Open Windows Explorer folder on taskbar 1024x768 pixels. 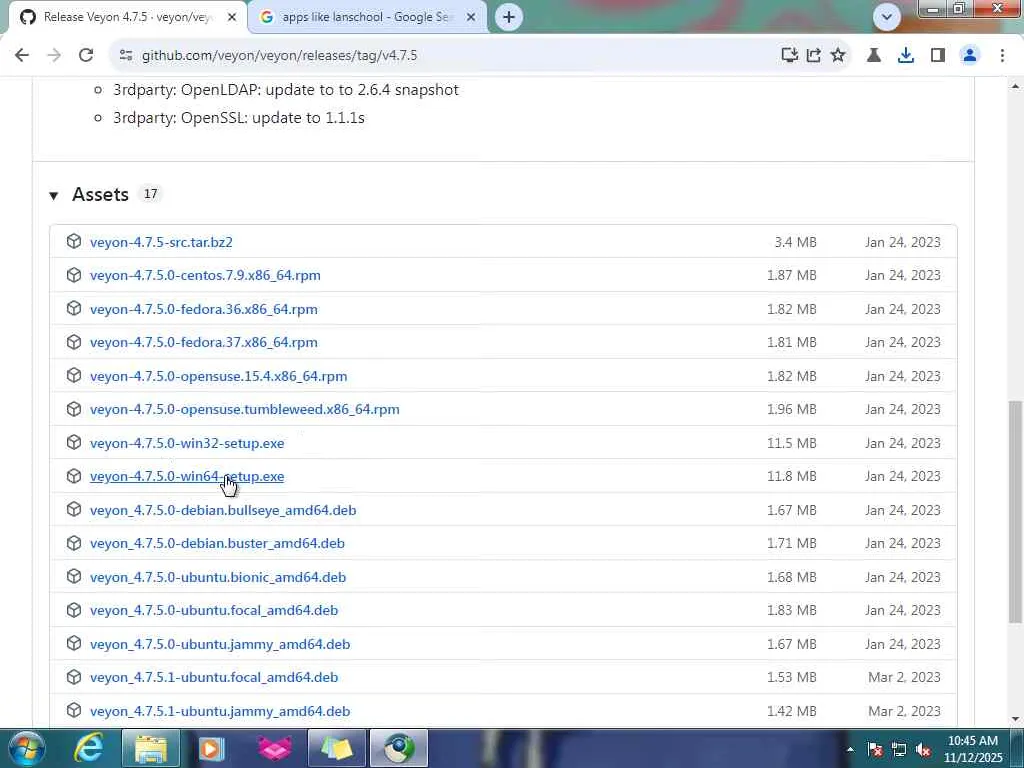[x=151, y=748]
